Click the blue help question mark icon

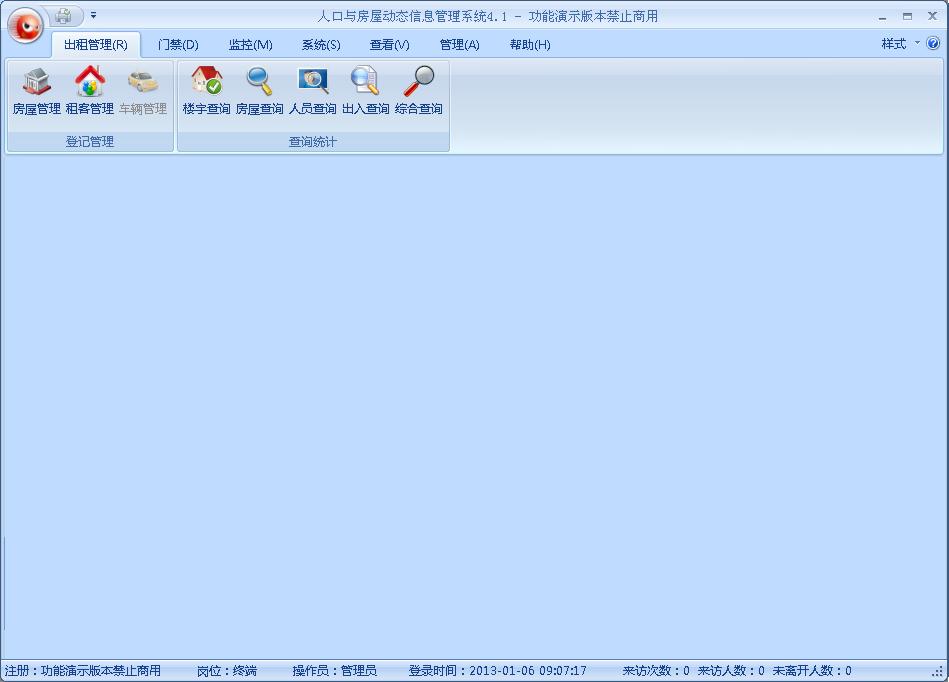coord(933,43)
